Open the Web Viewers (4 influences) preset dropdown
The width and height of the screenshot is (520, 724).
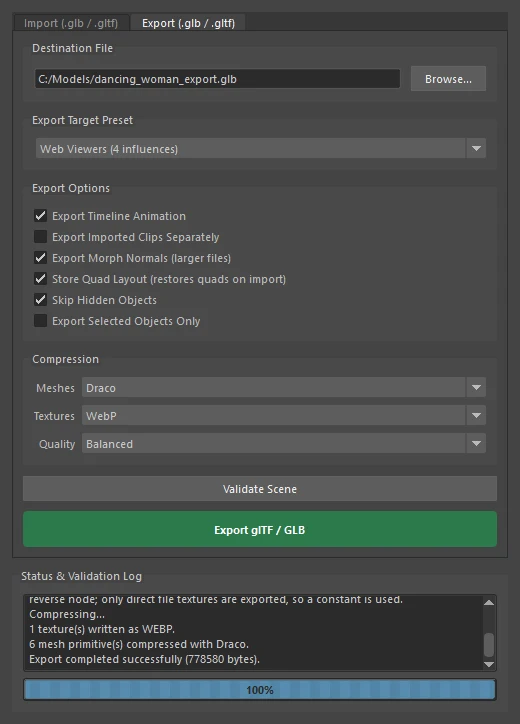click(260, 149)
